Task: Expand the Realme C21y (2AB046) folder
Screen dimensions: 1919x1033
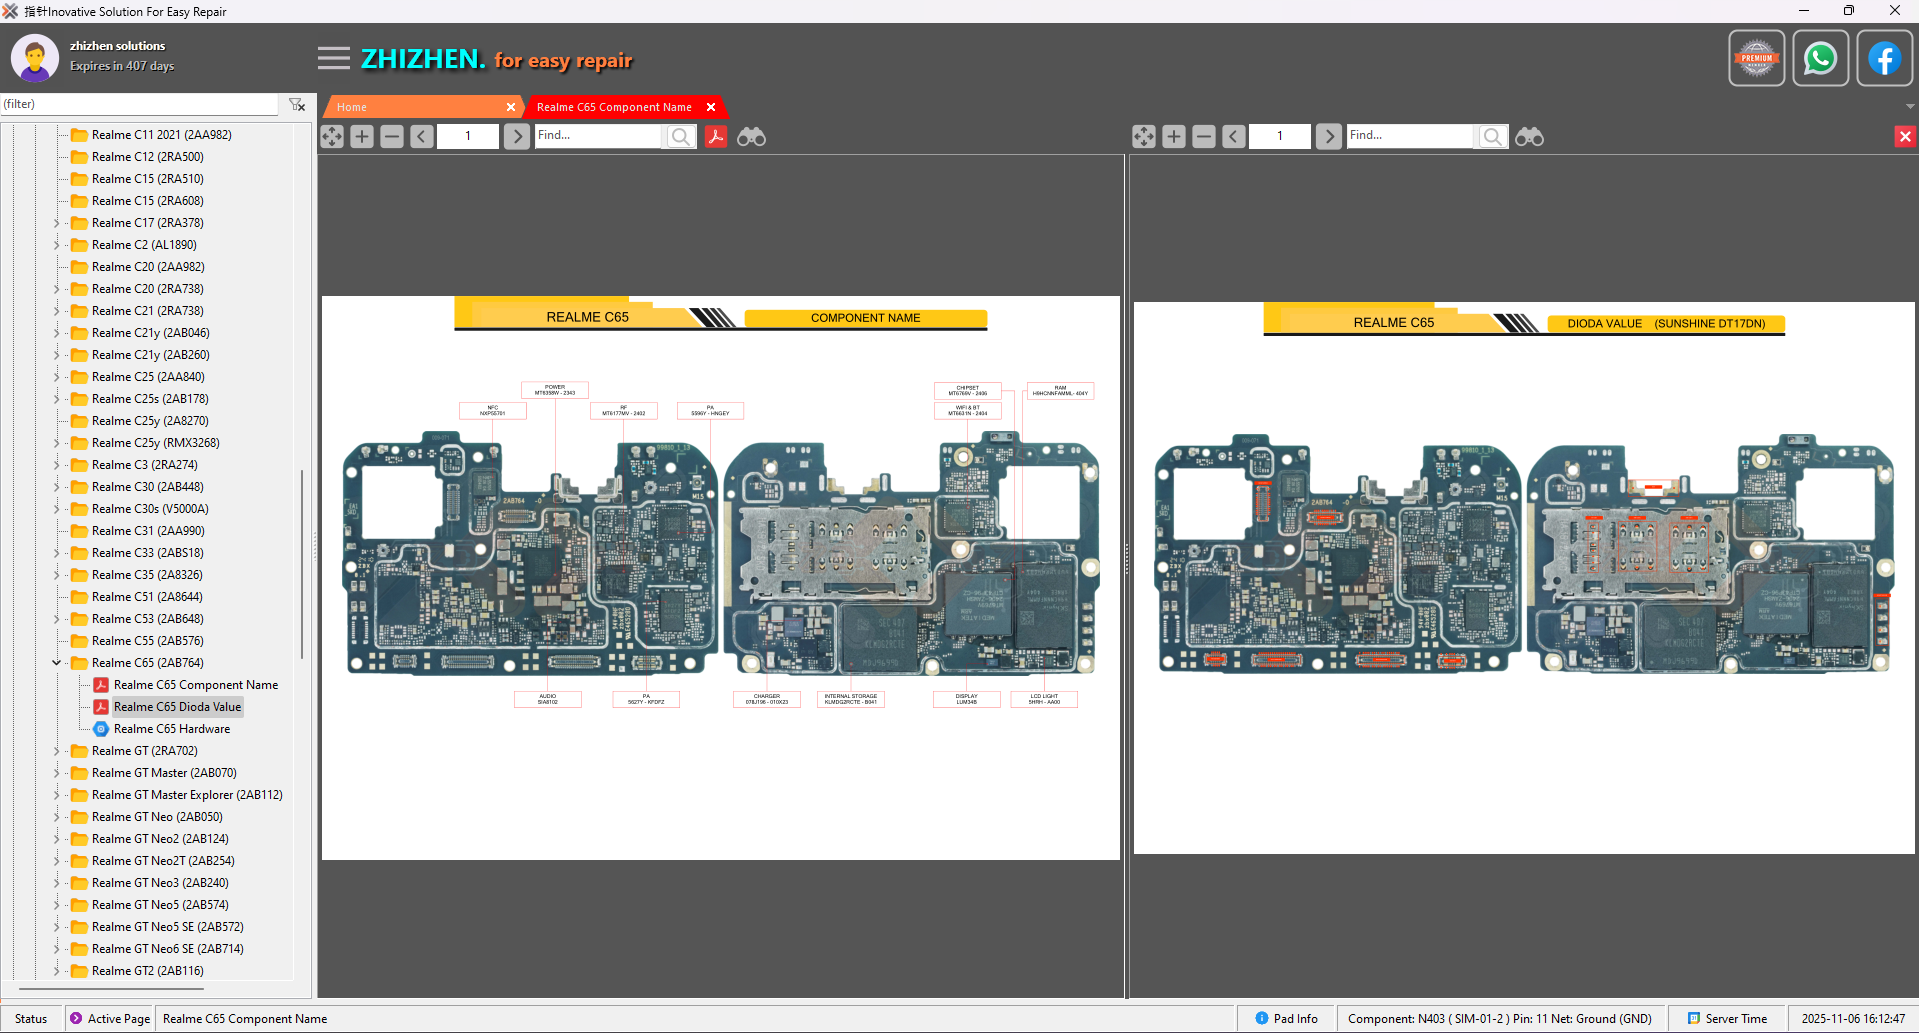Action: point(57,333)
